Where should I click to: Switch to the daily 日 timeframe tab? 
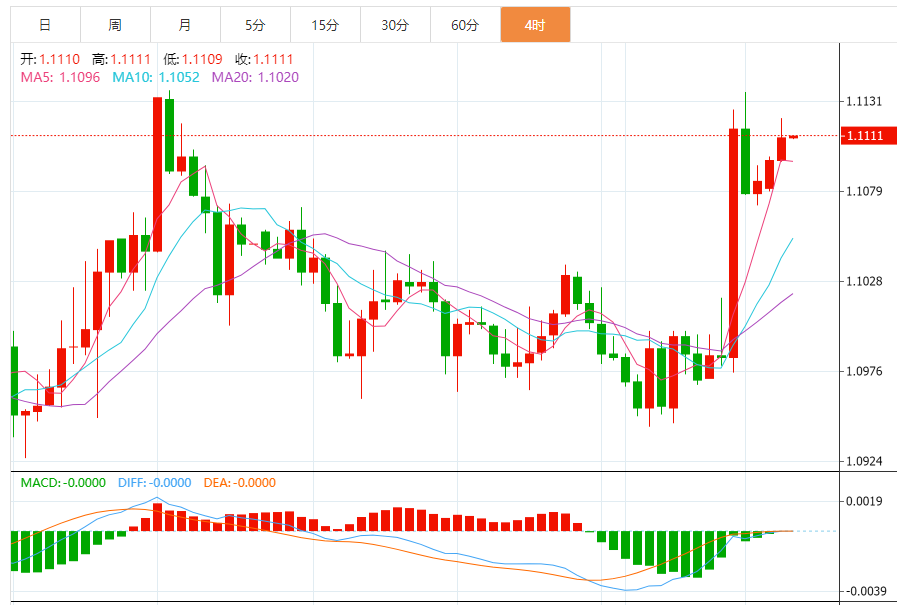pos(46,25)
